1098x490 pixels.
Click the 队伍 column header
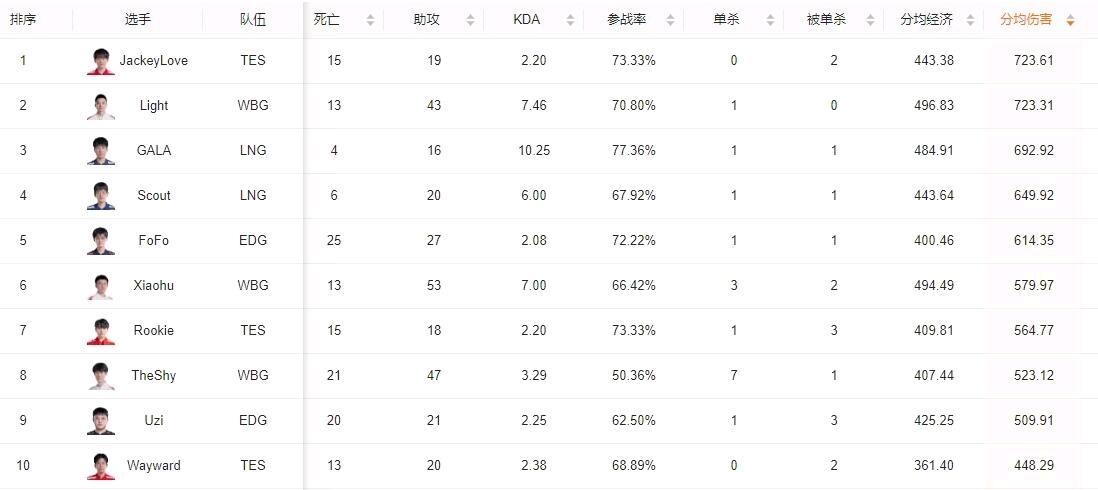tap(253, 20)
